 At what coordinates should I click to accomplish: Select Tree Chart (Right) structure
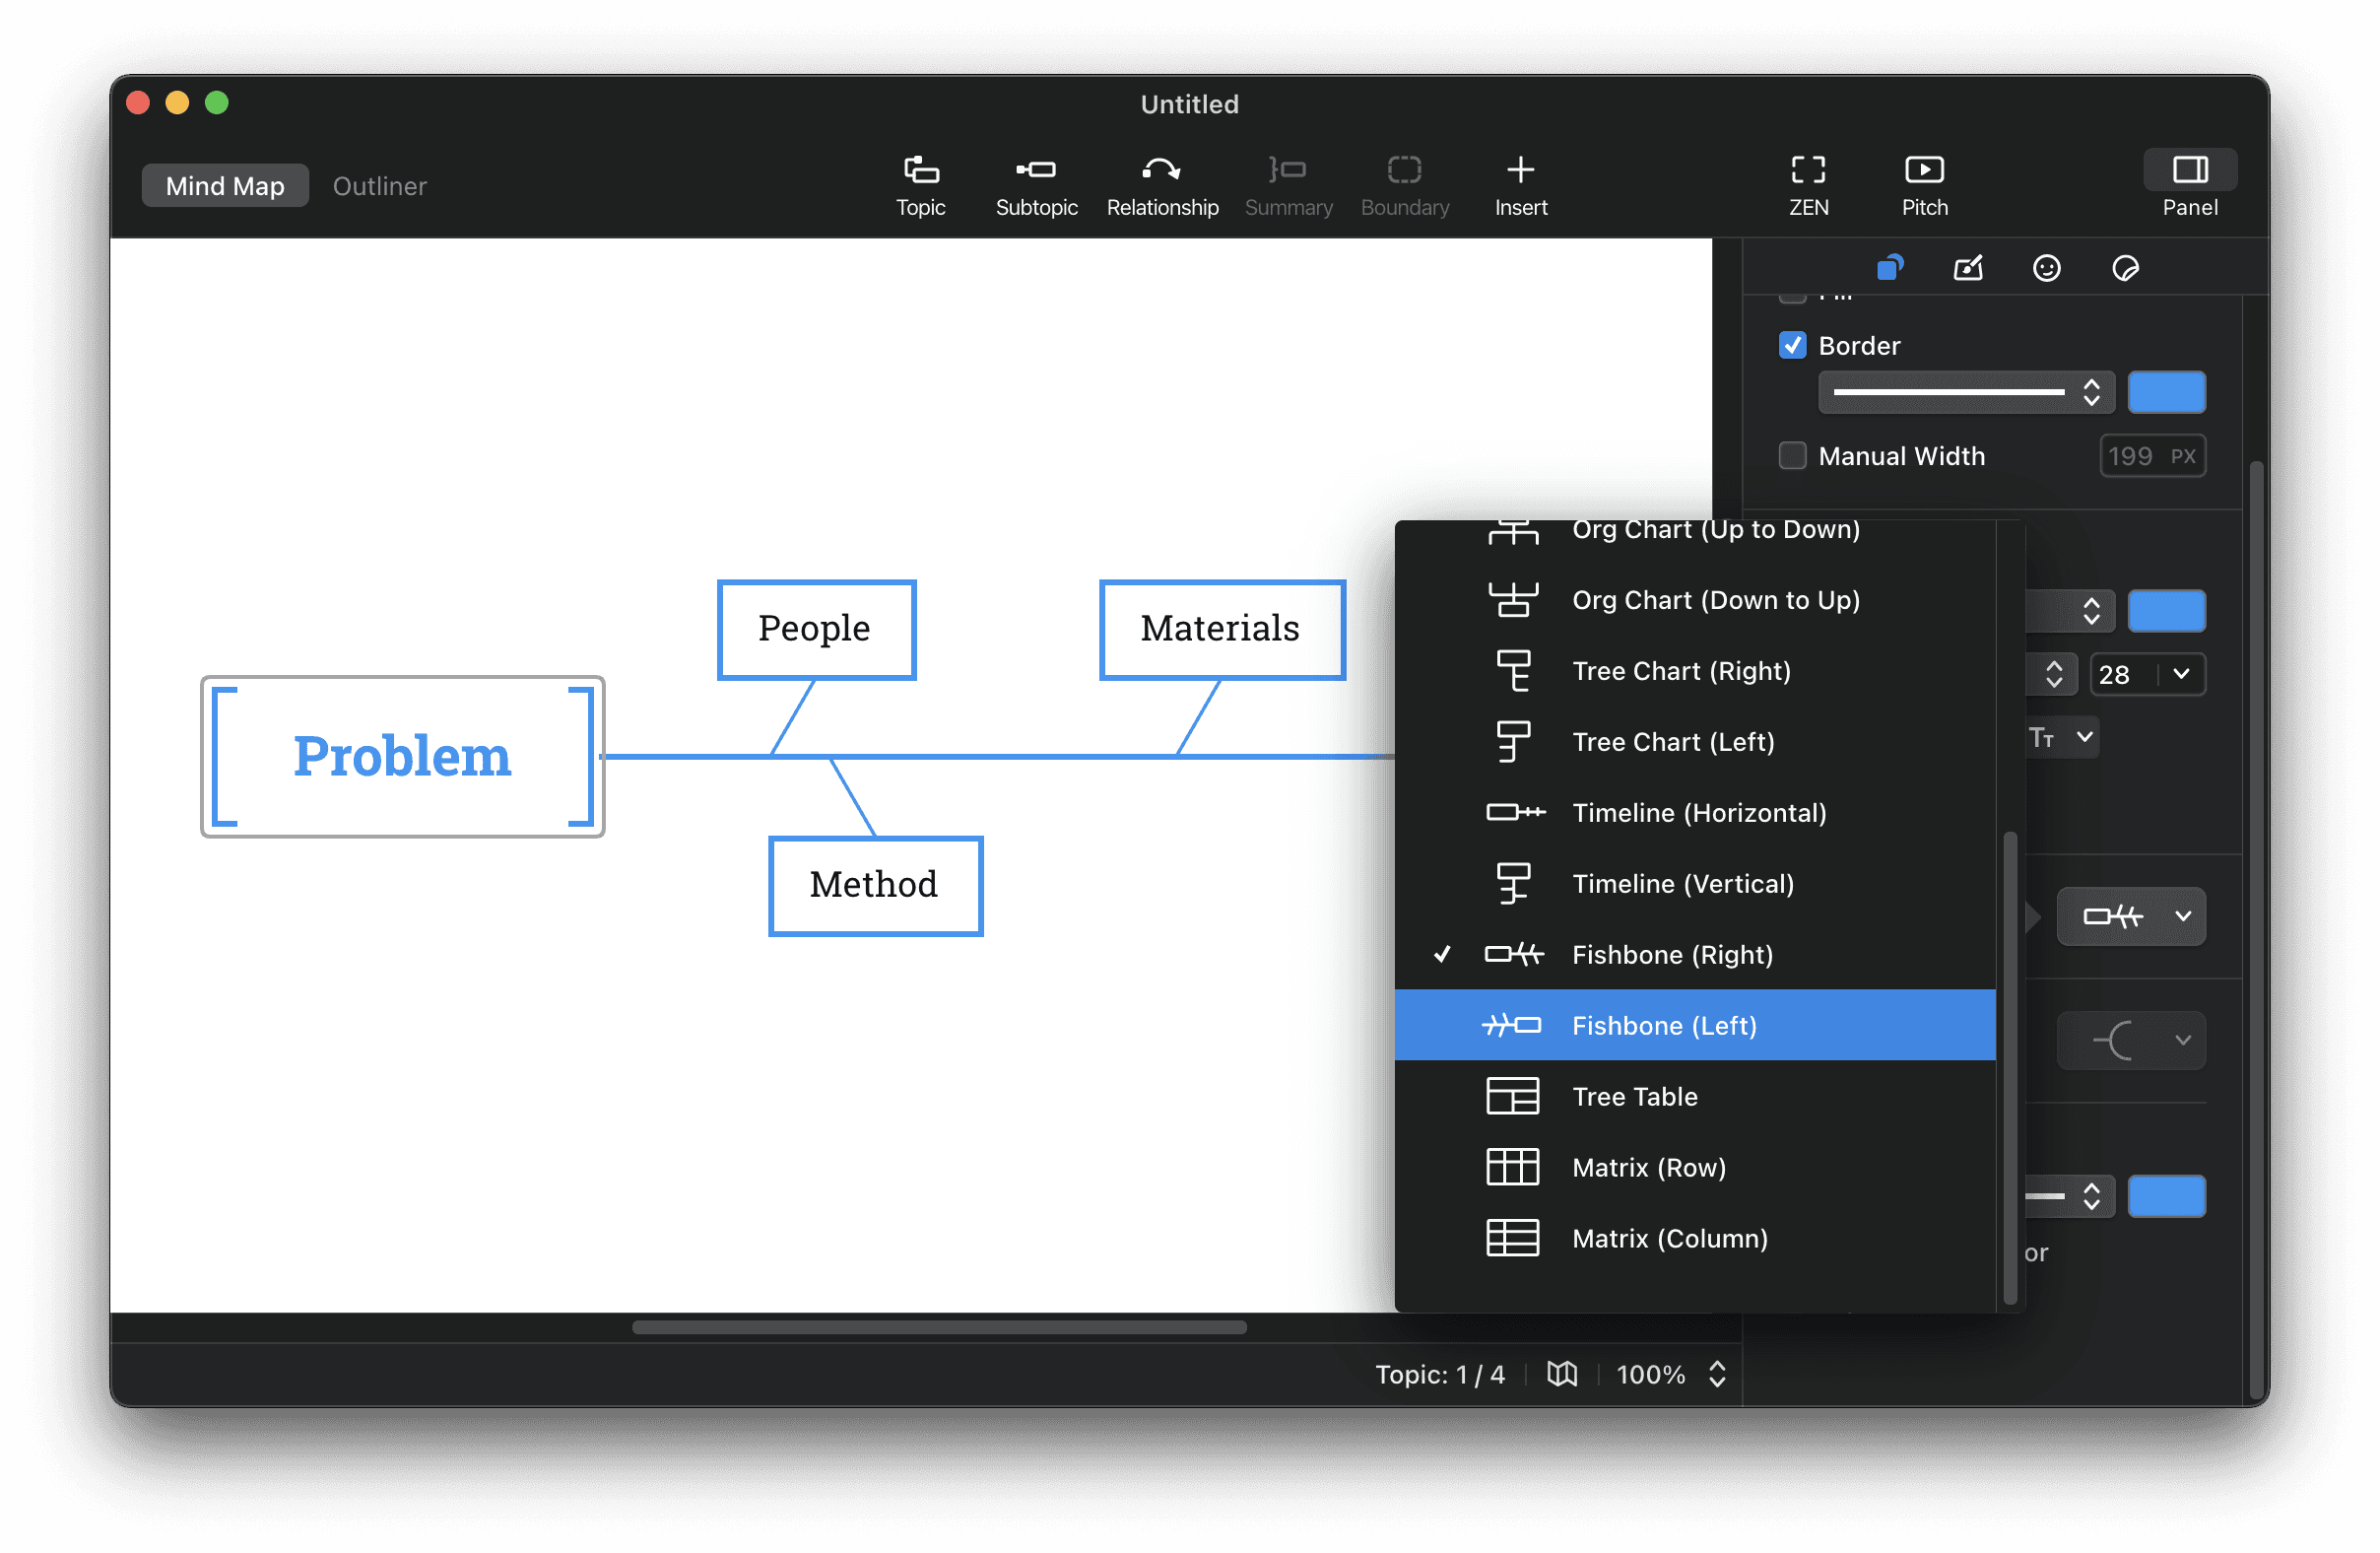point(1695,671)
